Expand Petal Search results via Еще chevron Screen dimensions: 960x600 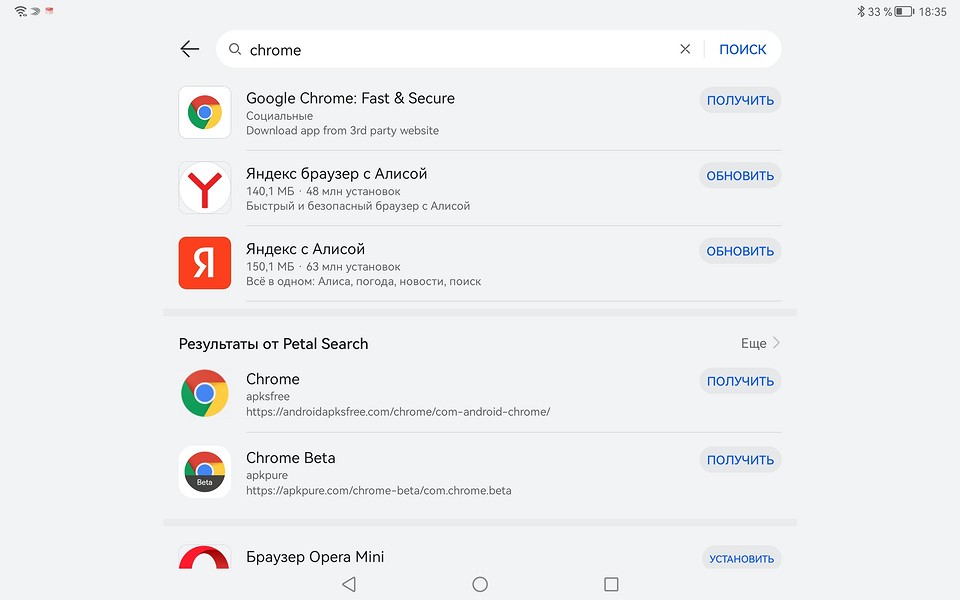[759, 343]
